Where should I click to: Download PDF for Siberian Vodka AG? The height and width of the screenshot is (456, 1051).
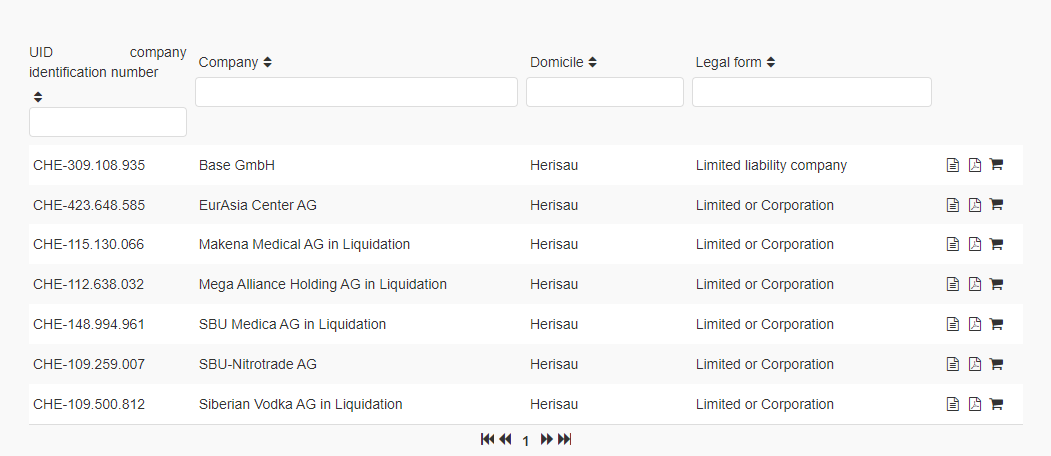pyautogui.click(x=975, y=404)
